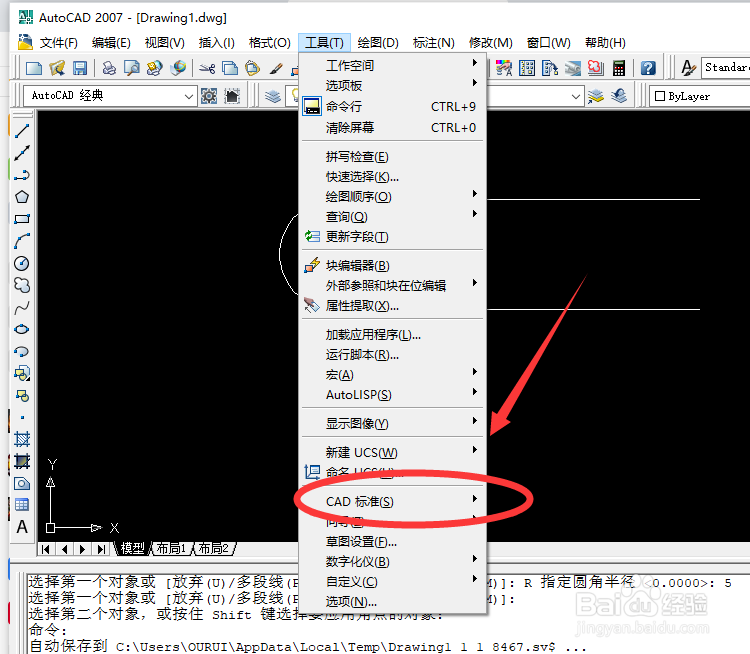Expand the 工作空间 submenu
The height and width of the screenshot is (654, 750).
tap(392, 66)
